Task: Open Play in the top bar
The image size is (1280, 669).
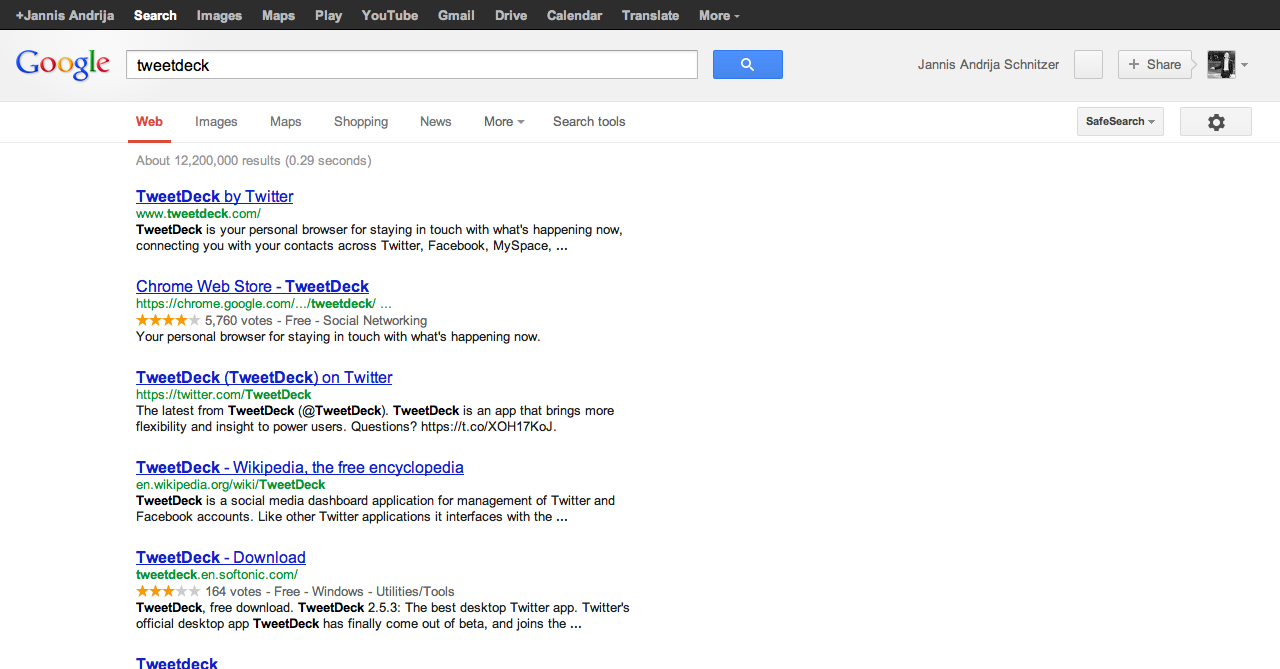Action: 328,15
